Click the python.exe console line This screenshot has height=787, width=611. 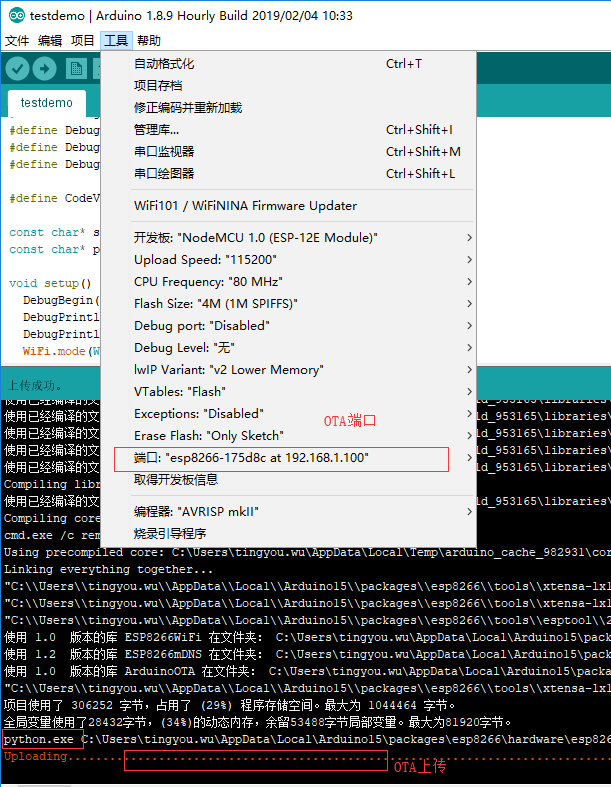(307, 739)
